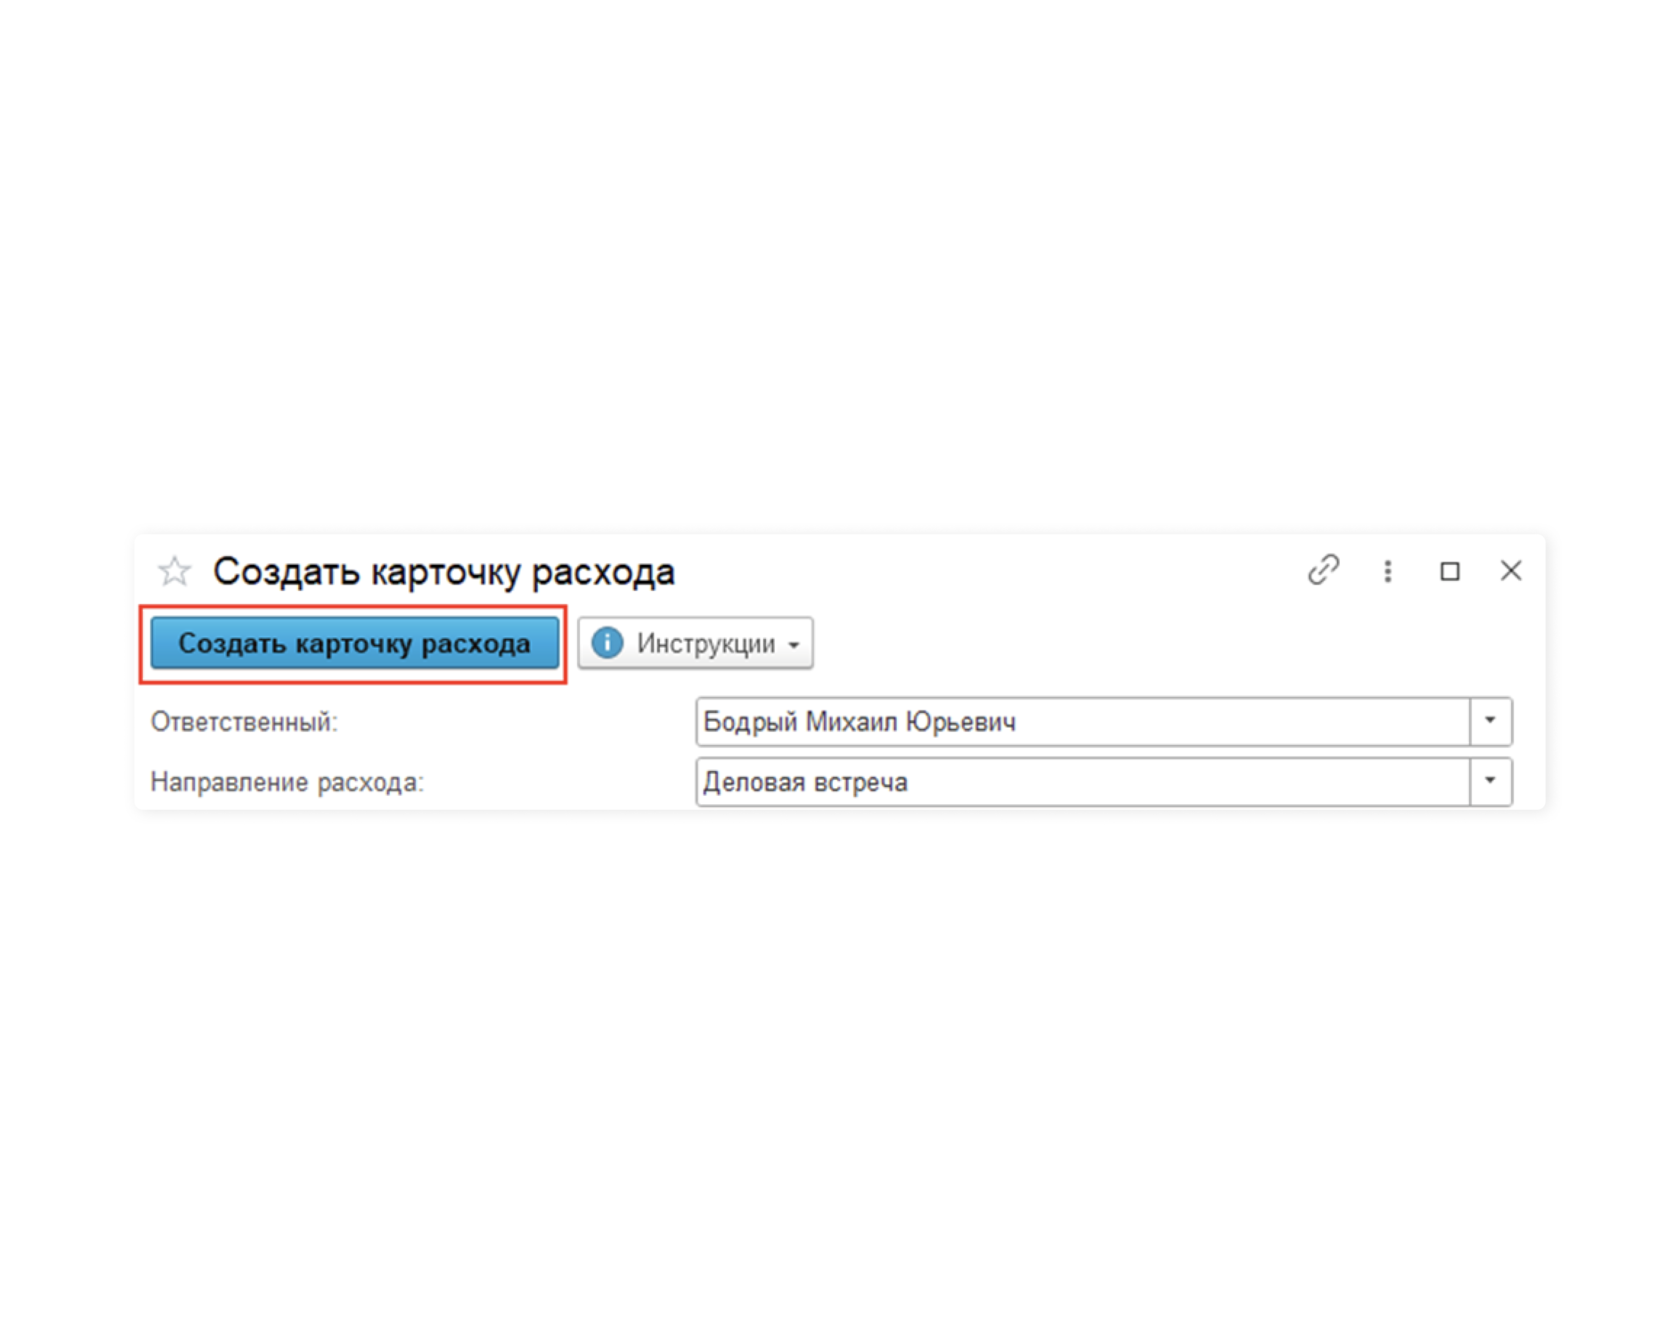Open the Инструкции dropdown menu

point(695,643)
